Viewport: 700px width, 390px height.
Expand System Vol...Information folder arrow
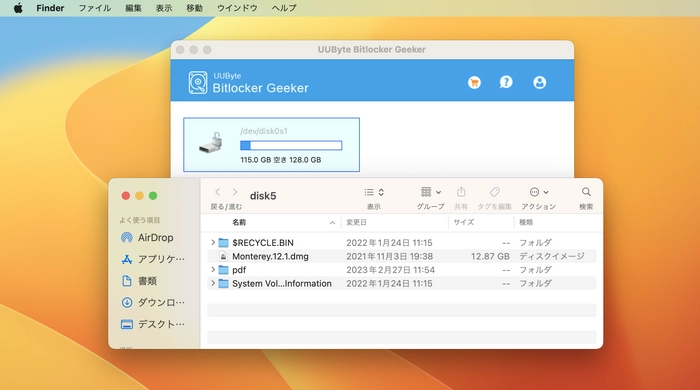coord(213,283)
